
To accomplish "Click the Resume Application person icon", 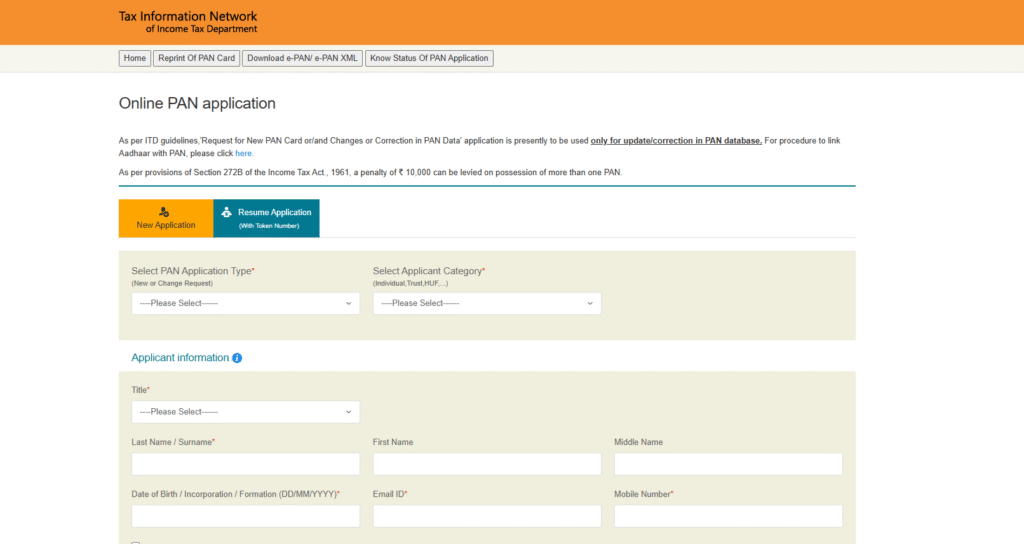I will [226, 212].
